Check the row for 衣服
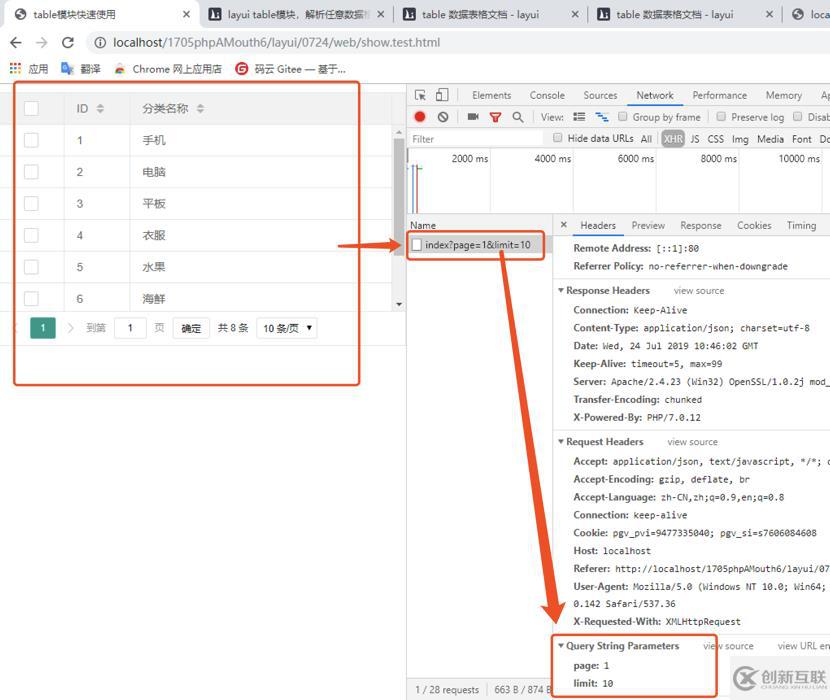The image size is (830, 700). [x=31, y=236]
